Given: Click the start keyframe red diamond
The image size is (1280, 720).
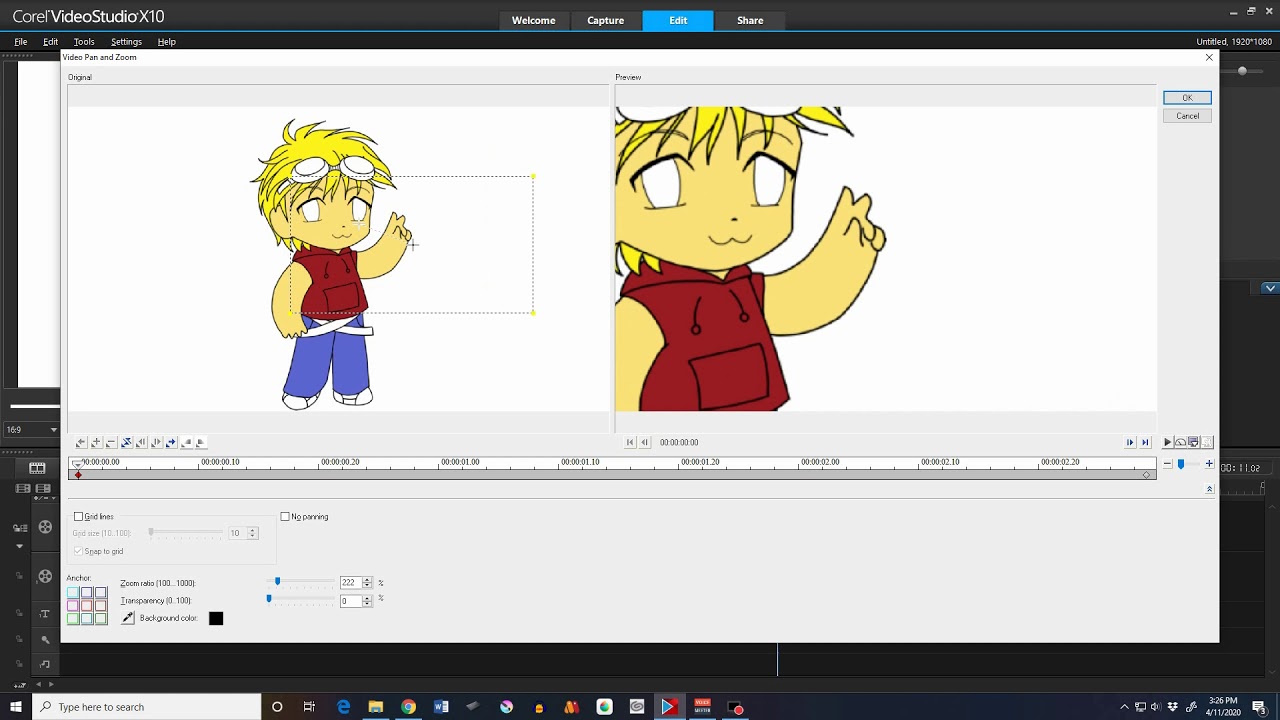Looking at the screenshot, I should 78,474.
